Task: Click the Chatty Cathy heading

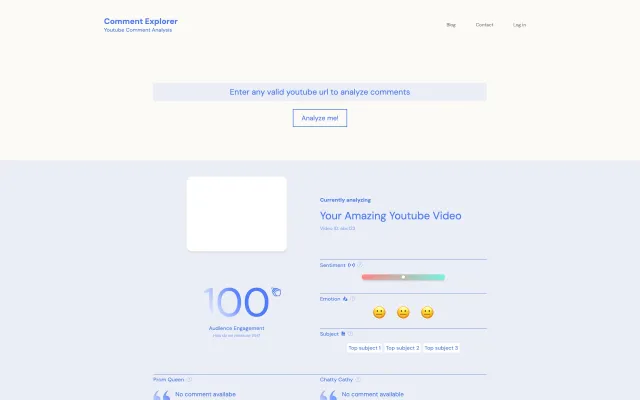Action: (x=336, y=380)
